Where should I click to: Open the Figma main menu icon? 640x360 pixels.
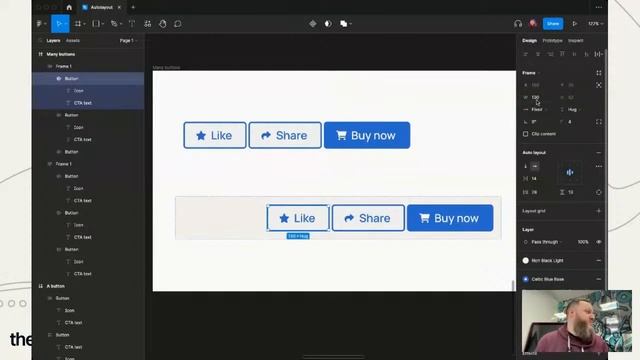tap(40, 24)
